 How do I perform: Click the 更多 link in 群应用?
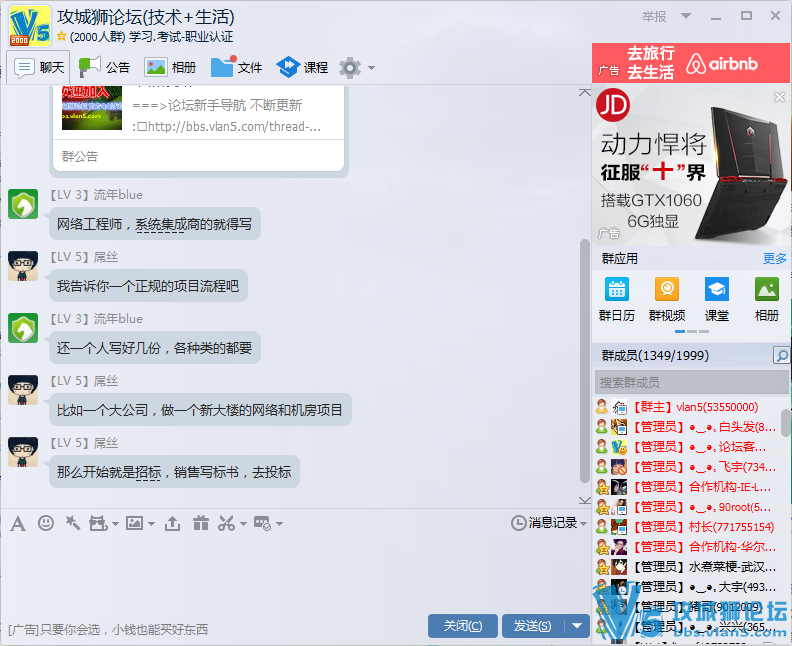(x=774, y=259)
